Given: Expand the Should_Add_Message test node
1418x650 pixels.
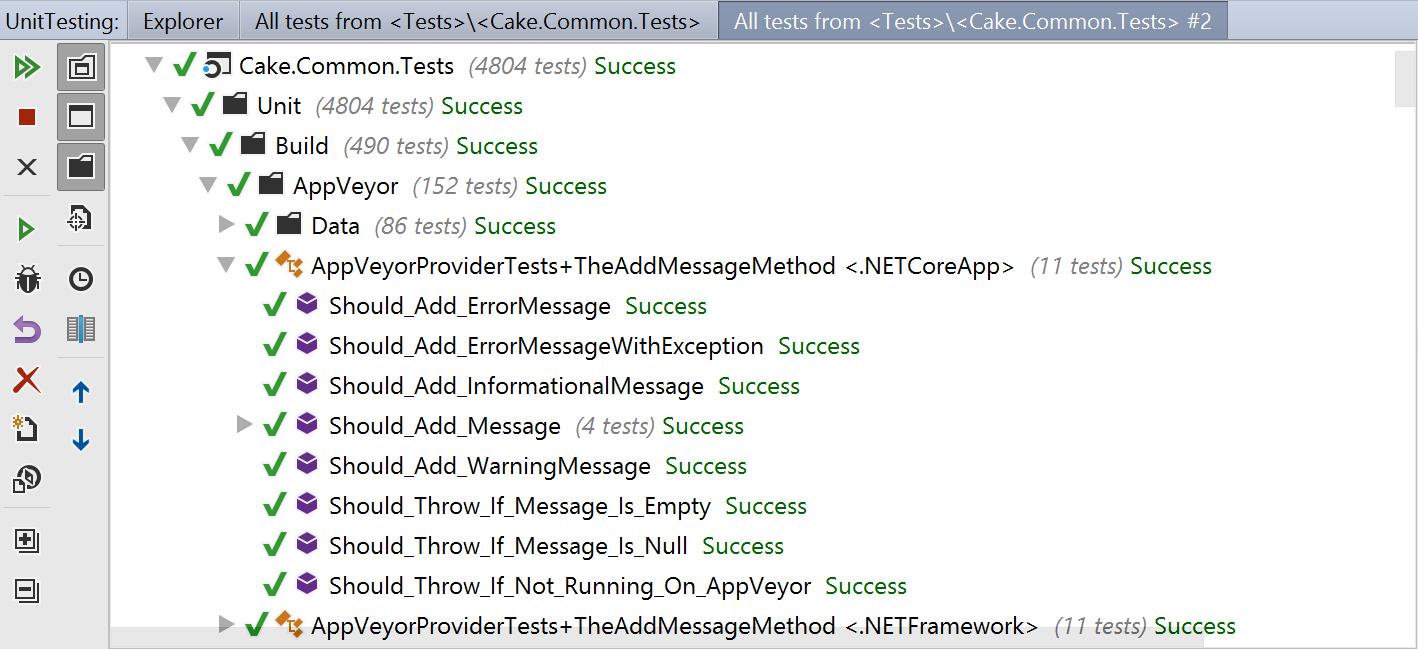Looking at the screenshot, I should (x=245, y=425).
